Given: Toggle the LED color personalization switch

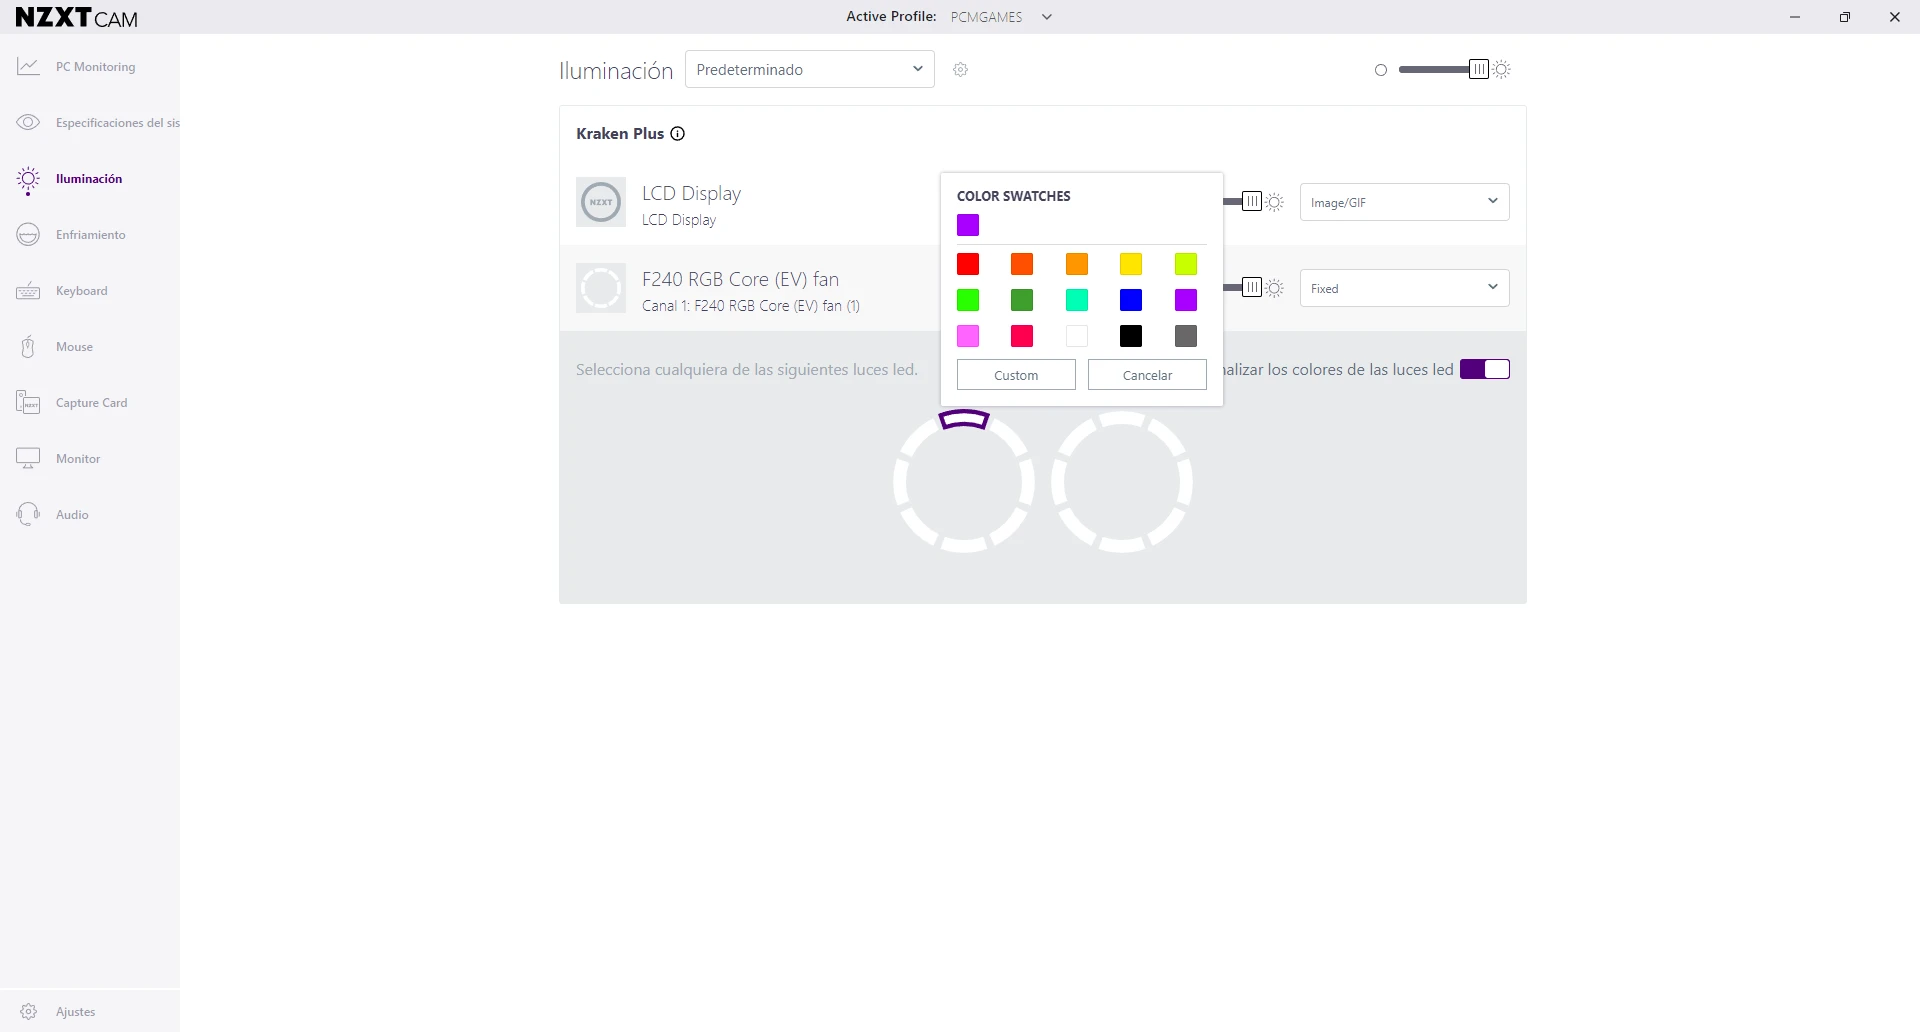Looking at the screenshot, I should [1485, 369].
